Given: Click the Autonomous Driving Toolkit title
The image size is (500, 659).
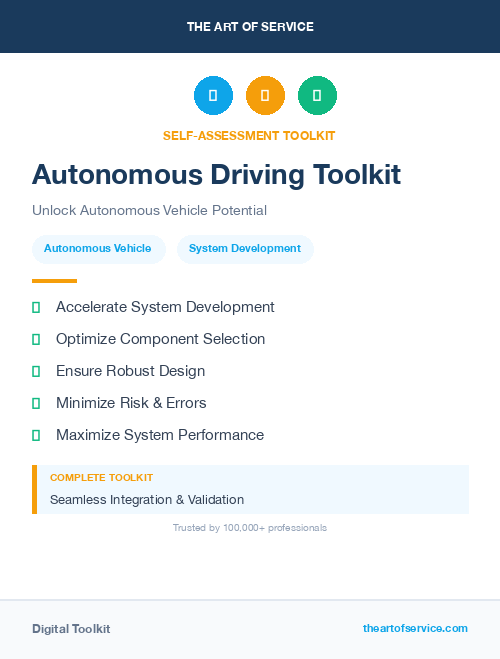Looking at the screenshot, I should coord(216,174).
